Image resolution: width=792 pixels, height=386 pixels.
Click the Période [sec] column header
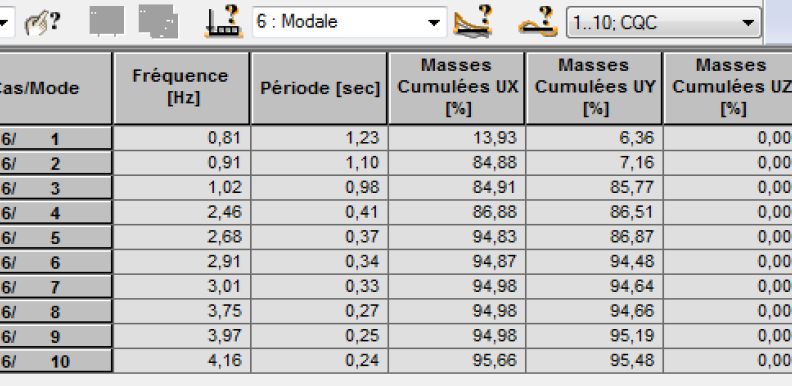click(319, 88)
